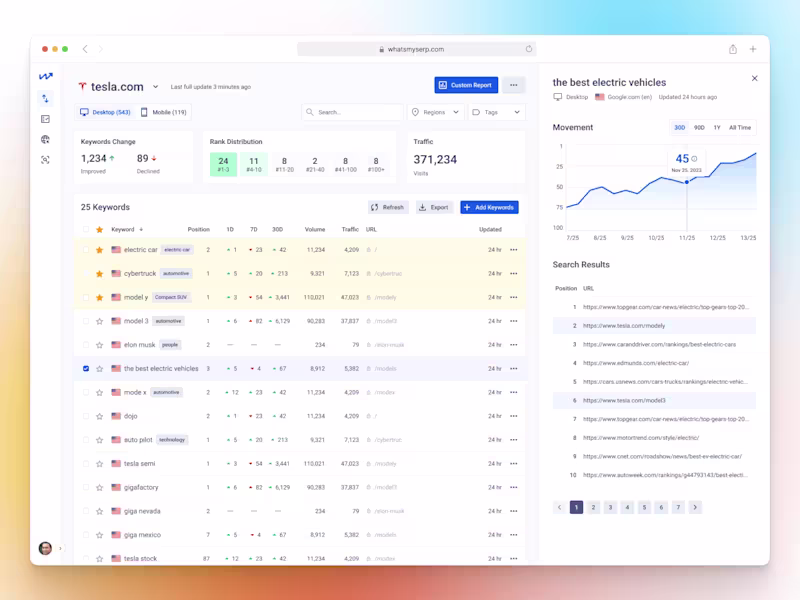Screen dimensions: 800x600
Task: Open the more options menu beside Custom Report
Action: (514, 85)
